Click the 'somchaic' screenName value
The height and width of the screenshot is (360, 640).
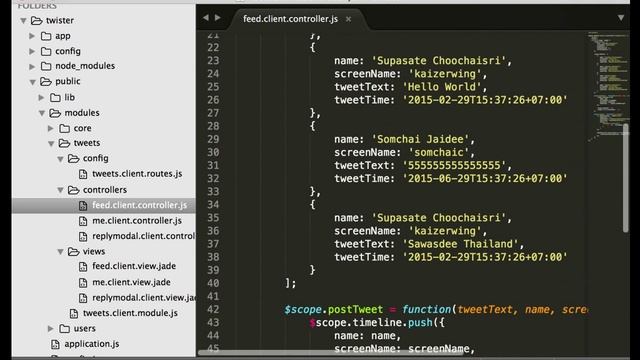pos(439,152)
